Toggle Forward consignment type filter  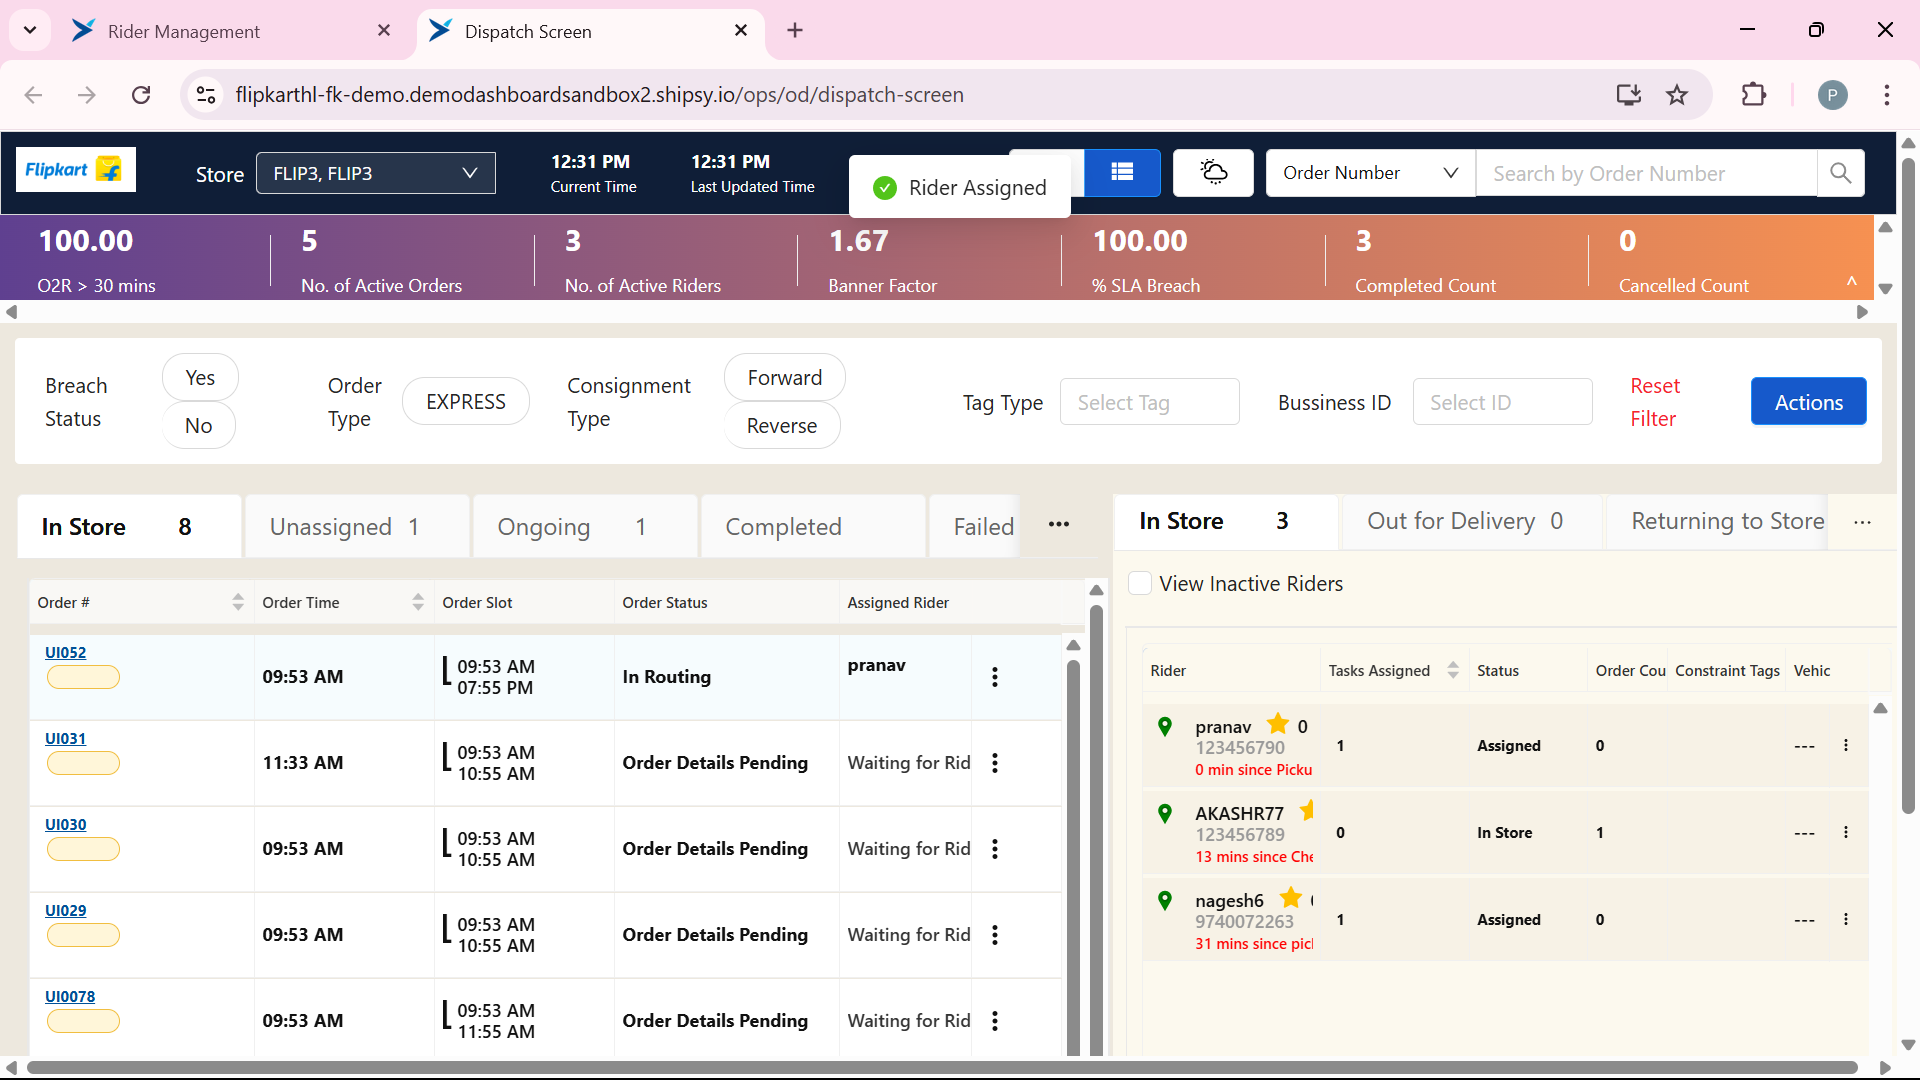[x=785, y=378]
